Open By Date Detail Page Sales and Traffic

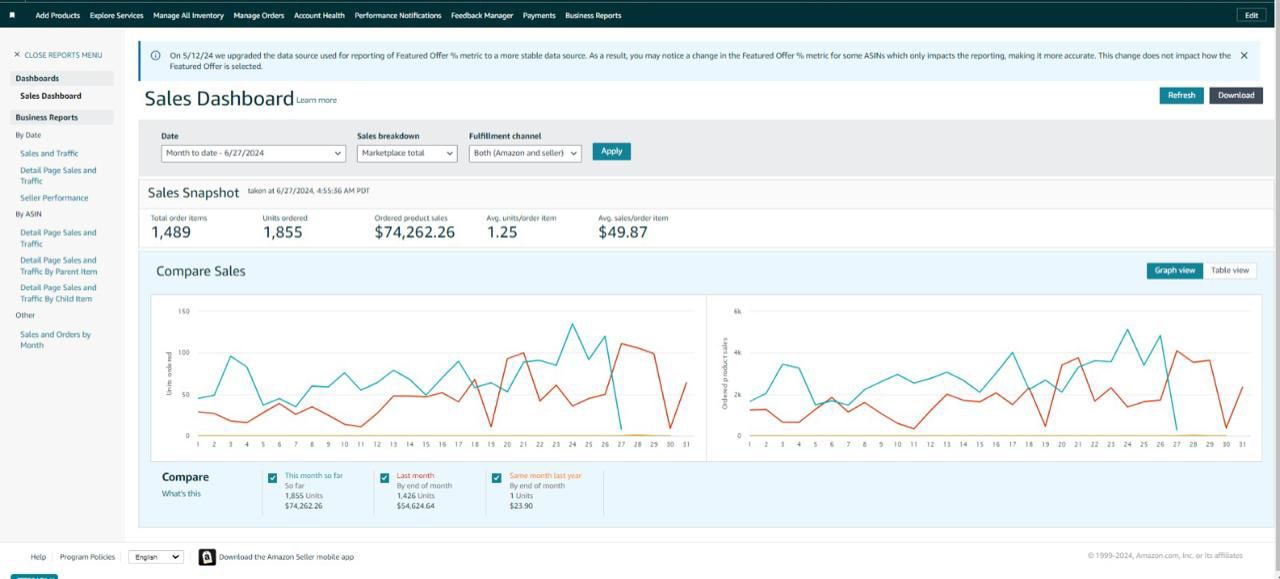point(58,176)
